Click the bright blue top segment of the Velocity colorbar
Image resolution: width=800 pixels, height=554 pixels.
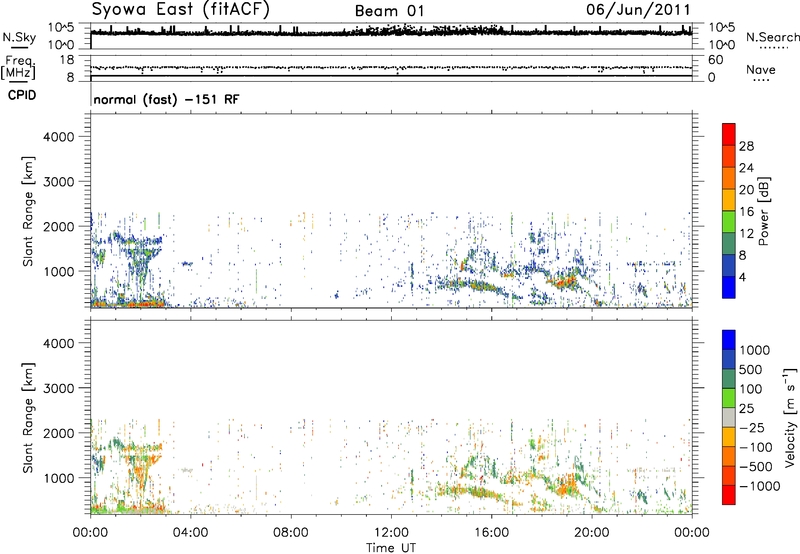coord(729,340)
